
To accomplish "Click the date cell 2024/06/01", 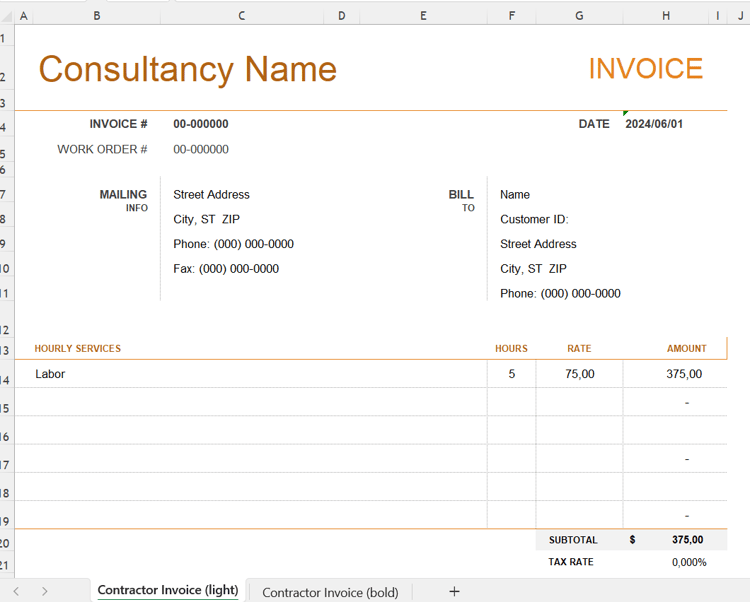I will pyautogui.click(x=654, y=124).
